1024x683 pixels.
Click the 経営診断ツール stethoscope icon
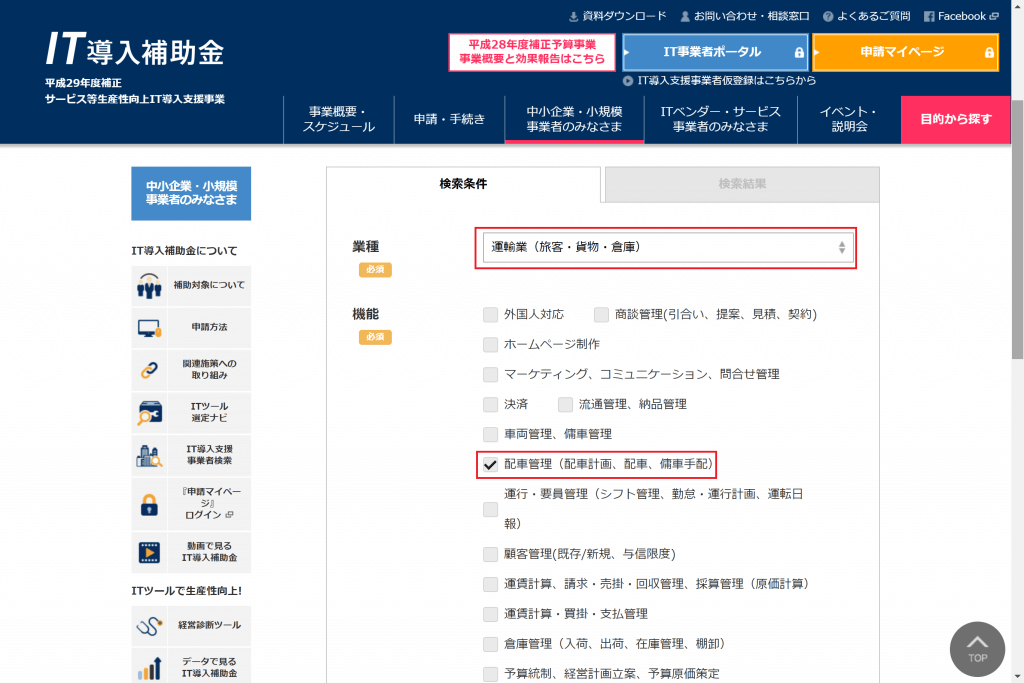click(x=149, y=626)
